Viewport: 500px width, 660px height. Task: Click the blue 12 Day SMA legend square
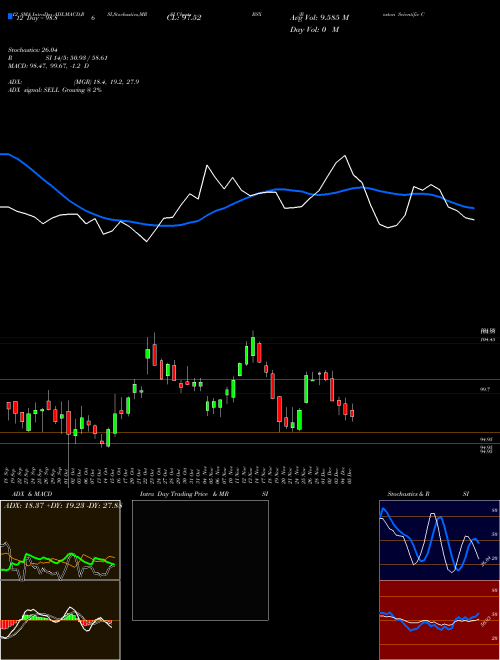pyautogui.click(x=11, y=17)
